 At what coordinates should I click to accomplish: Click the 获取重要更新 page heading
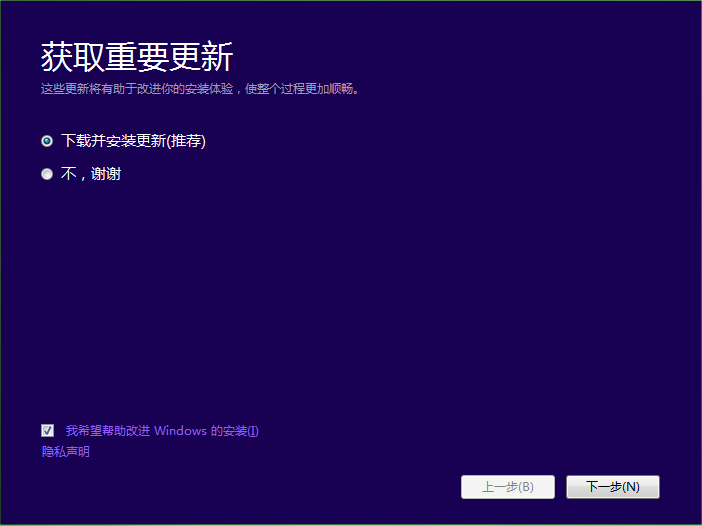click(x=136, y=57)
